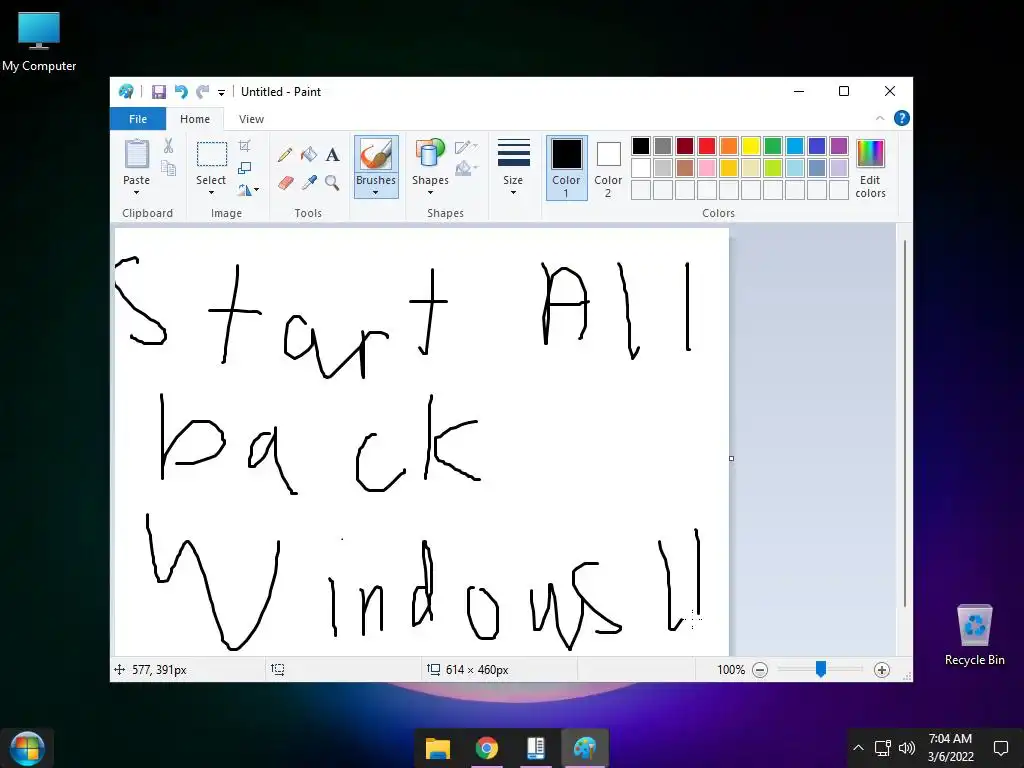This screenshot has height=768, width=1024.
Task: Collapse the ribbon with the chevron
Action: pos(880,118)
